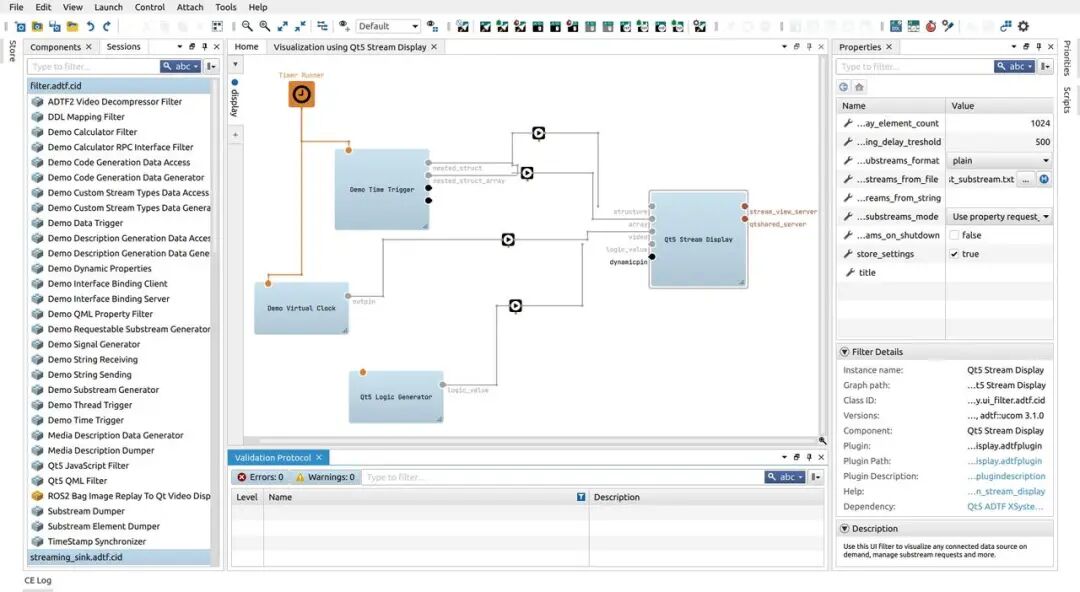Click the home icon in Properties panel

859,87
